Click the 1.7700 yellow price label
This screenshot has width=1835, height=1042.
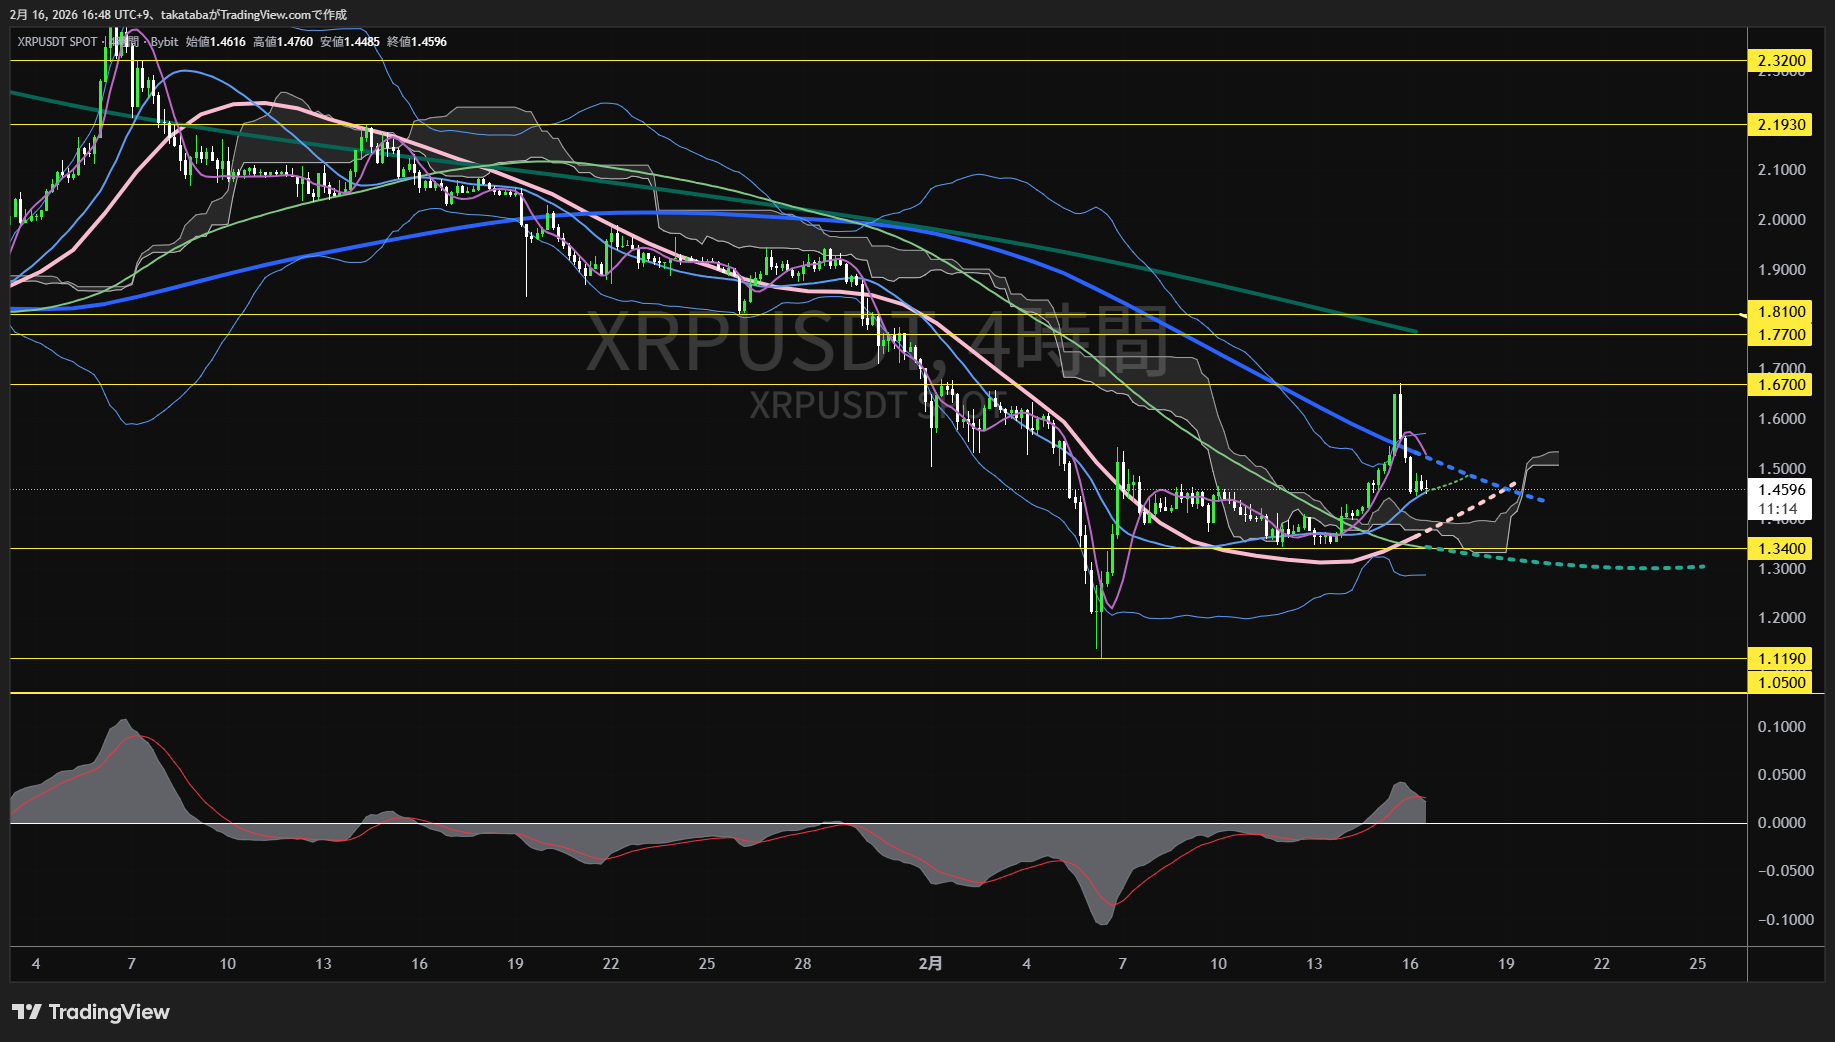pyautogui.click(x=1781, y=335)
